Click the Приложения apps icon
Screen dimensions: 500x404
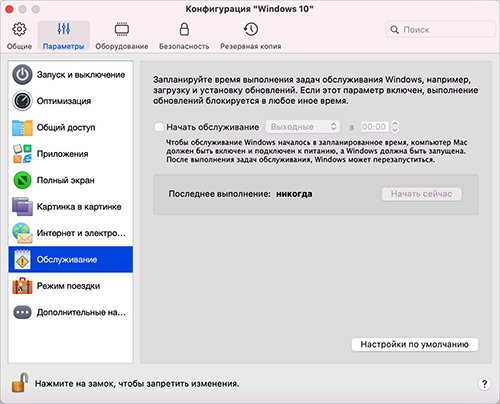[x=22, y=154]
